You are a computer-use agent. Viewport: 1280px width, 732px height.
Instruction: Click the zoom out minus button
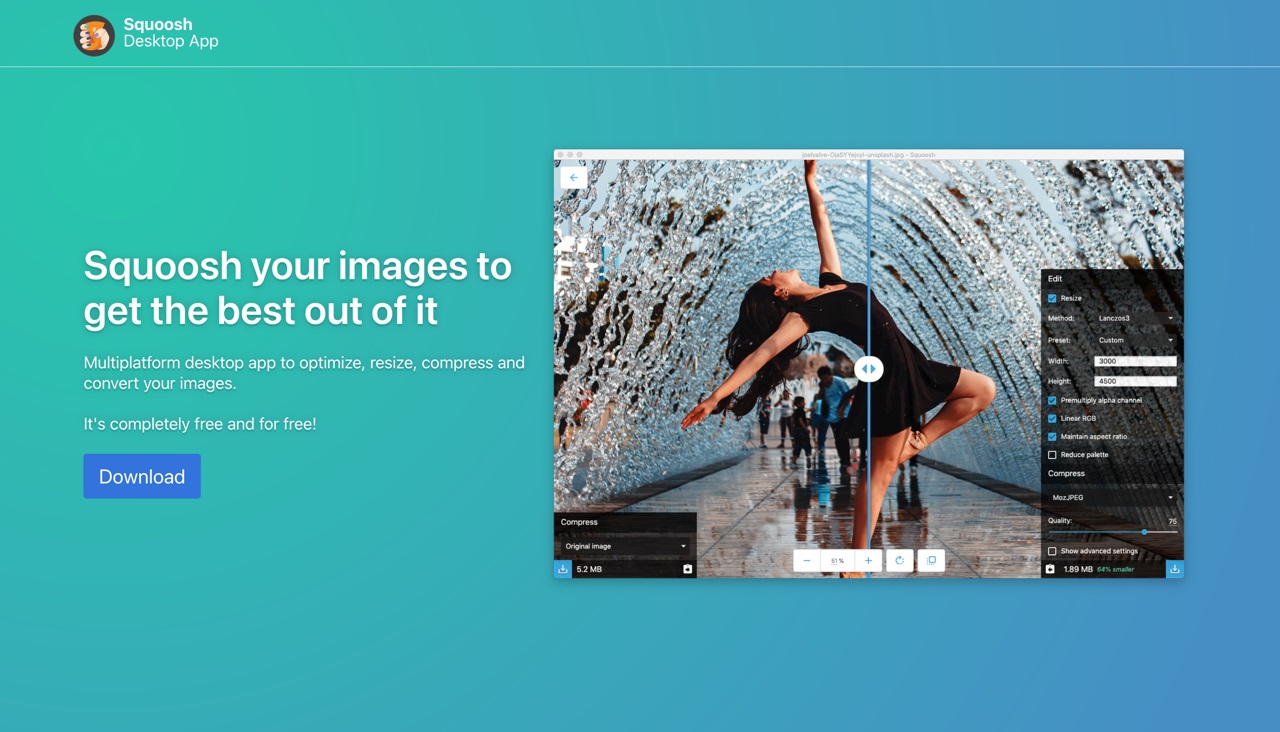pyautogui.click(x=807, y=561)
